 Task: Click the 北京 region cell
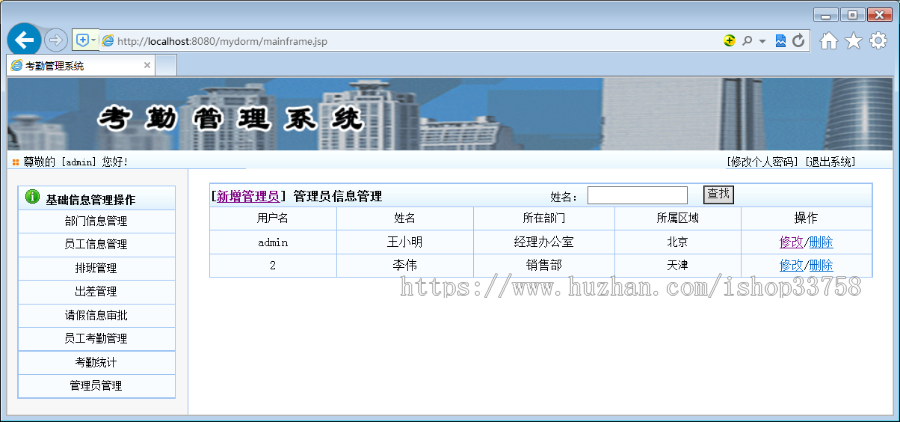tap(677, 242)
